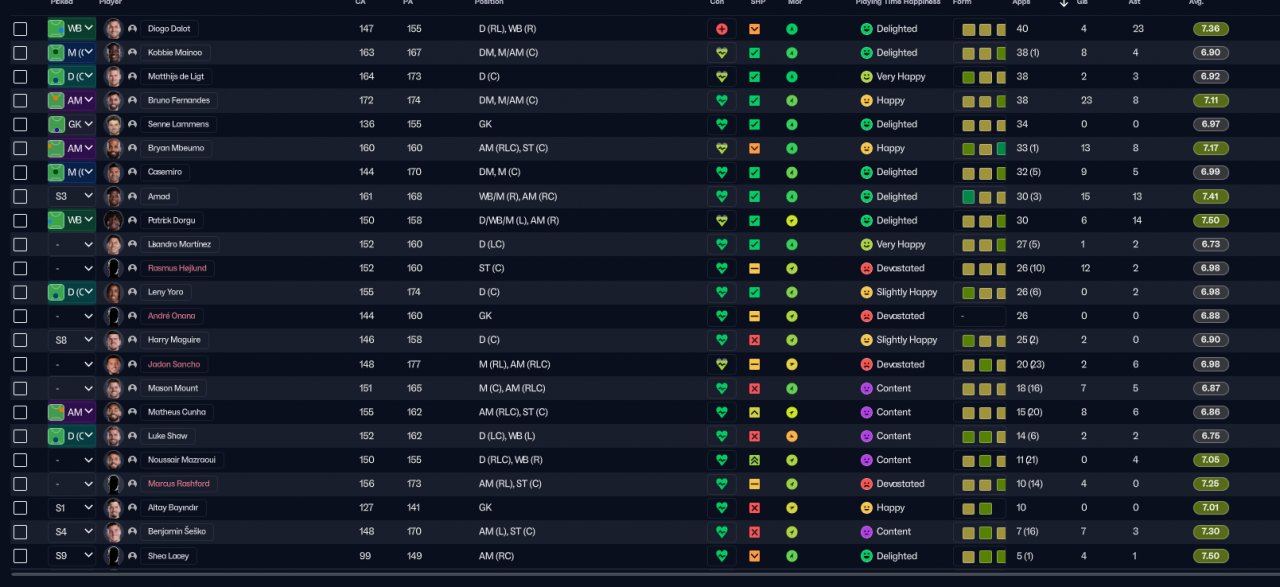
Task: Click Matthijs de Ligt's green sharpness tick icon
Action: (x=755, y=77)
